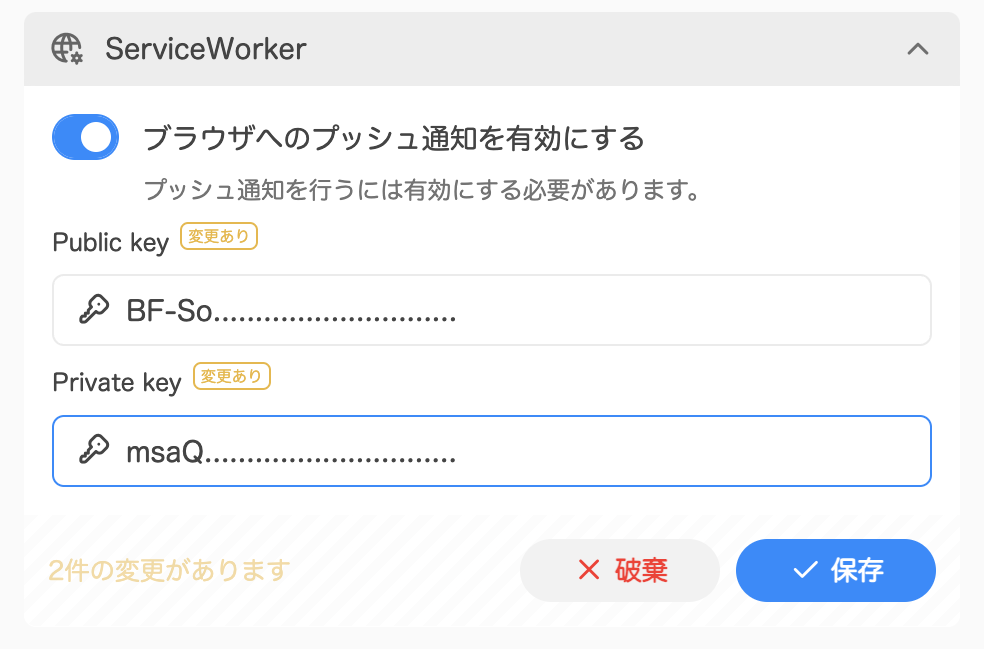Save changes with 保存 button
The width and height of the screenshot is (984, 649).
click(836, 570)
